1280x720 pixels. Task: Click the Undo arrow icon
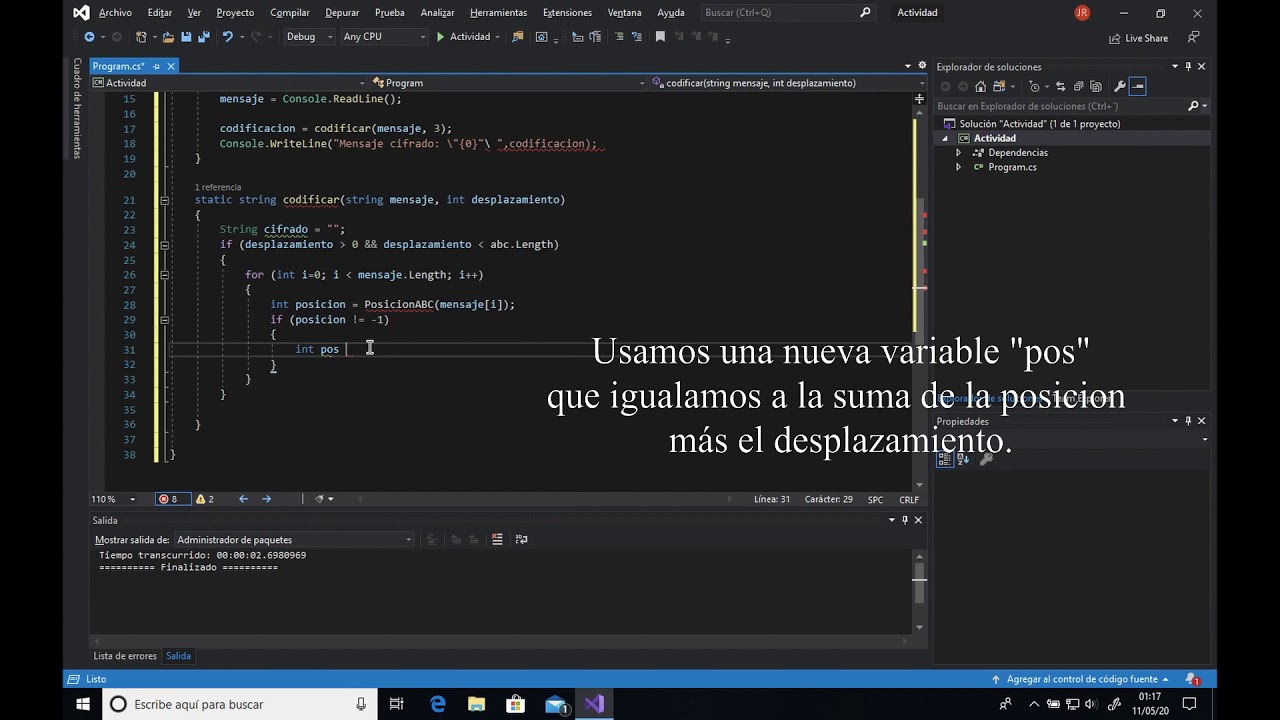[x=227, y=37]
